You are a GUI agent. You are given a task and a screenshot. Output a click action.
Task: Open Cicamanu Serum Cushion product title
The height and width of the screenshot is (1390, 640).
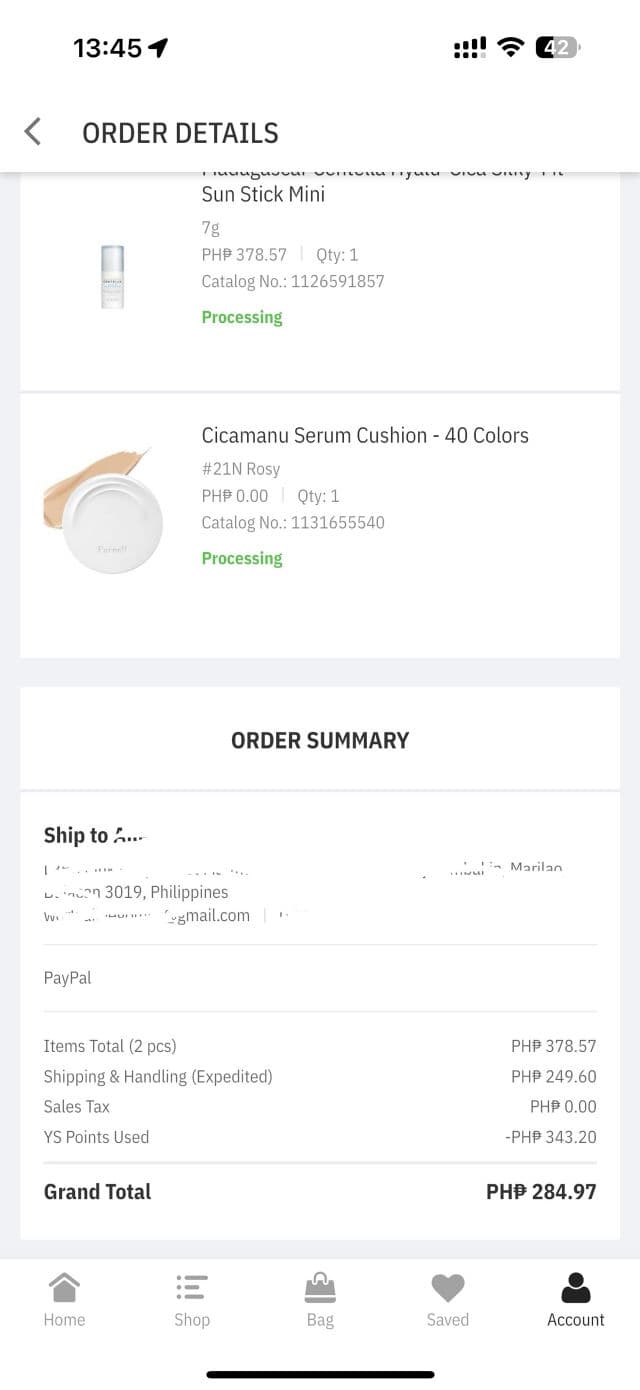365,435
